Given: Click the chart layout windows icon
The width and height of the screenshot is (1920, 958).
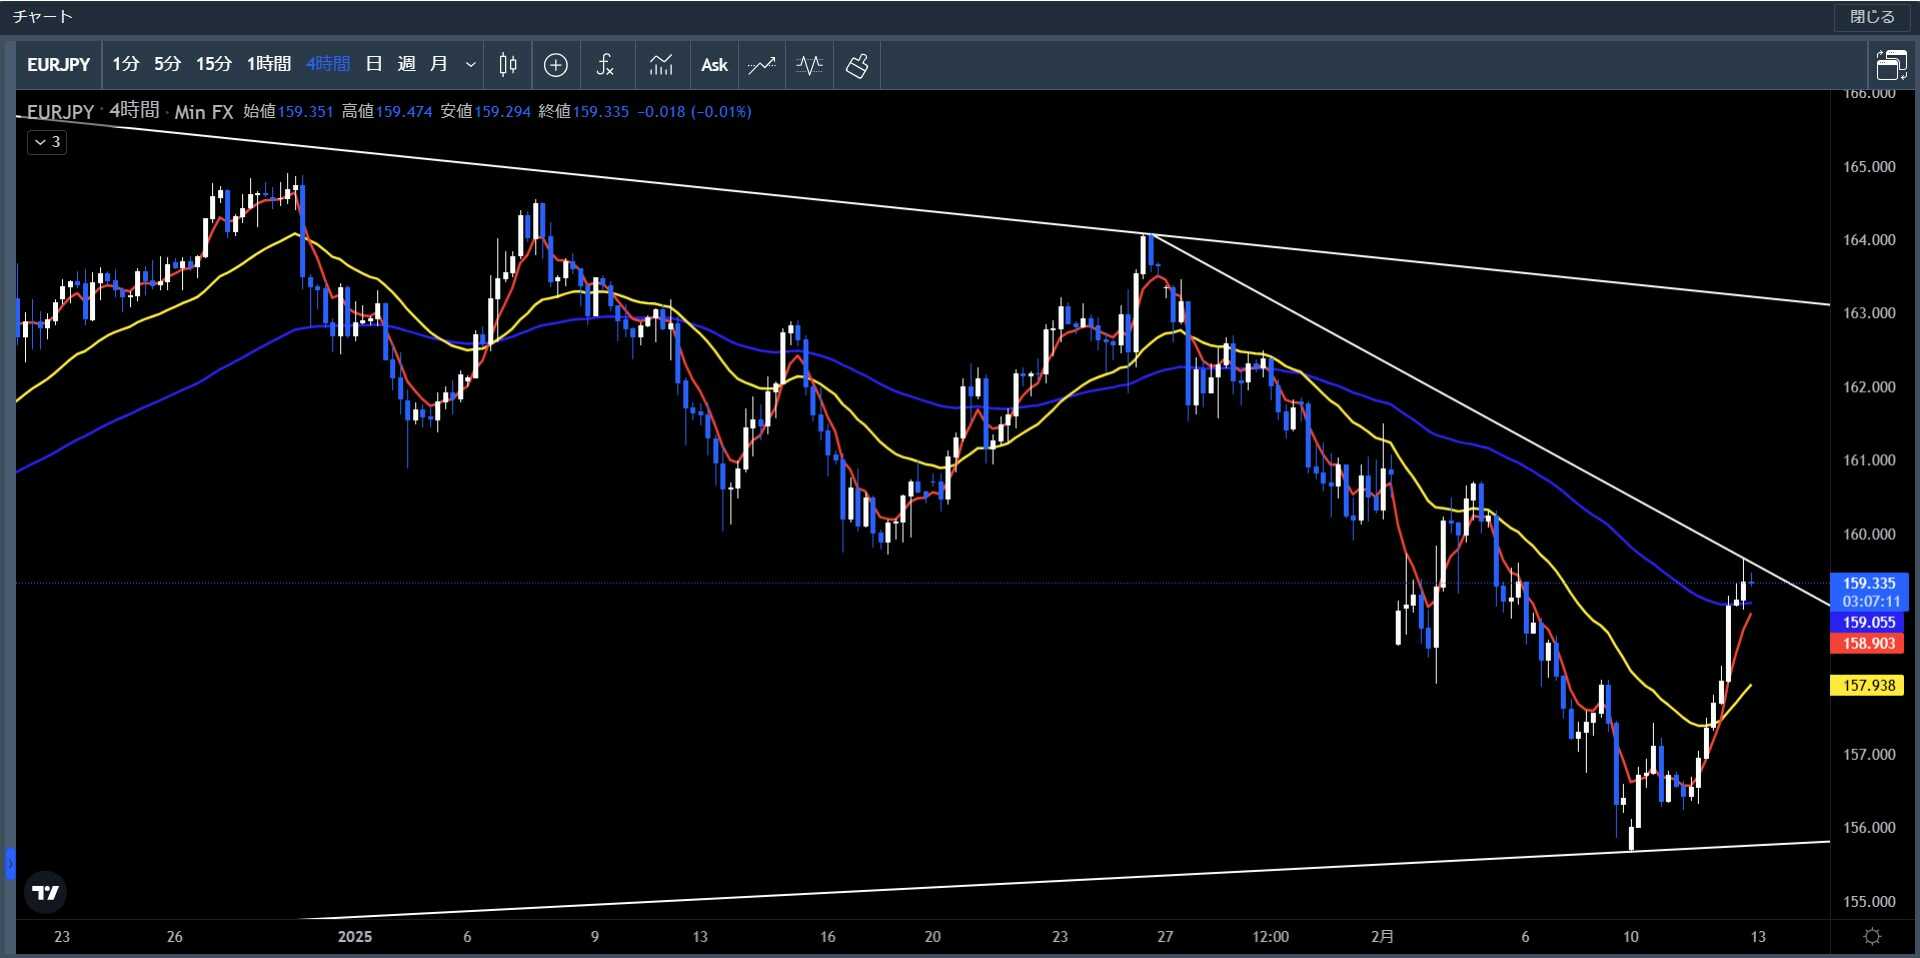Looking at the screenshot, I should tap(1891, 65).
